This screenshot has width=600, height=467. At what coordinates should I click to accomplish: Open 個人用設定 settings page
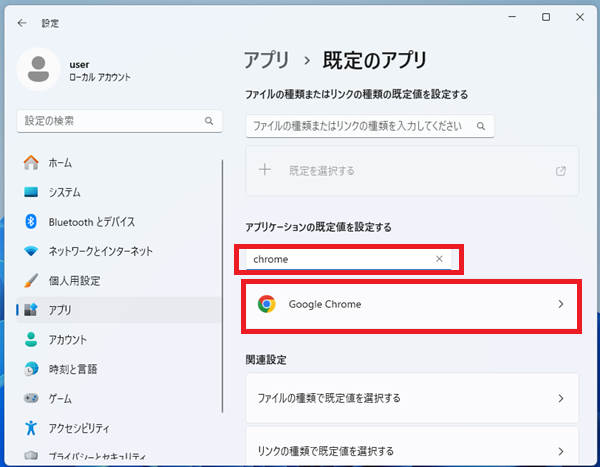pyautogui.click(x=119, y=281)
